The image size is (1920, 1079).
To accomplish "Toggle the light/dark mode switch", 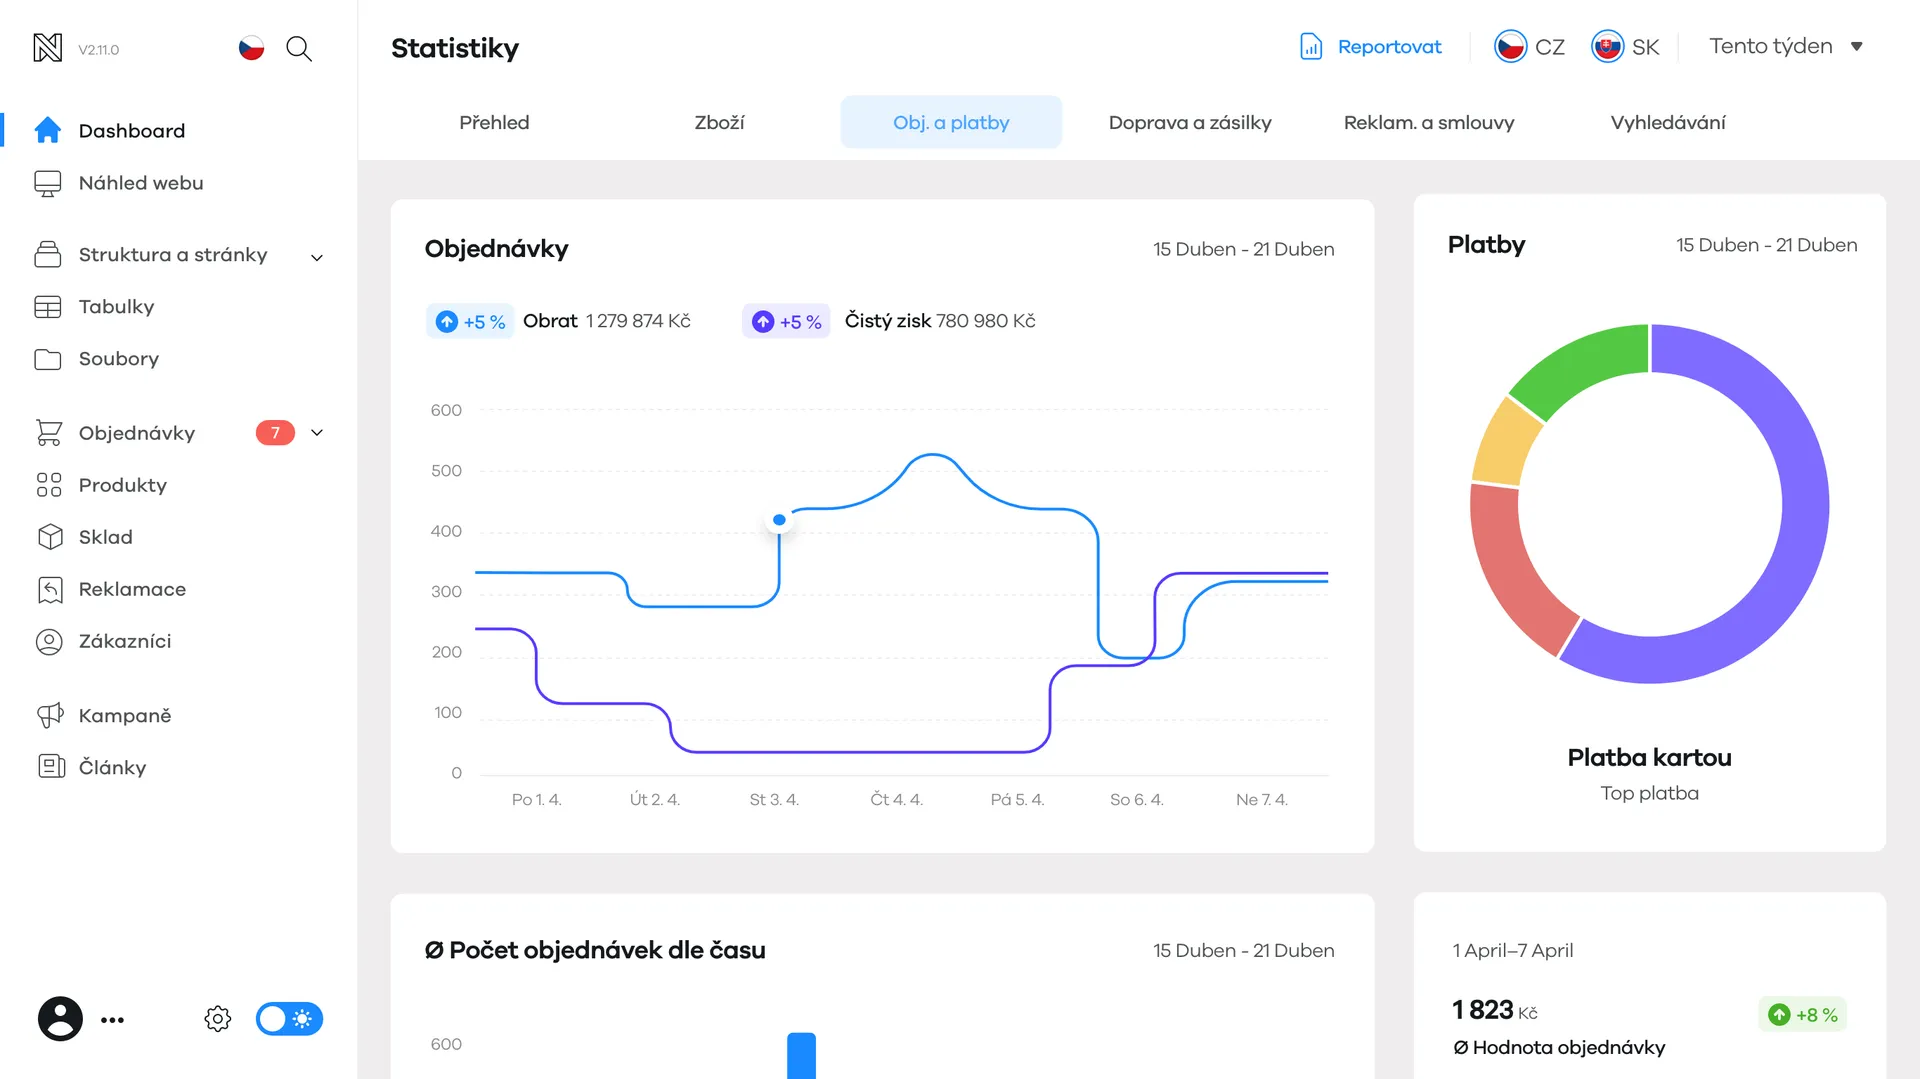I will pyautogui.click(x=289, y=1019).
